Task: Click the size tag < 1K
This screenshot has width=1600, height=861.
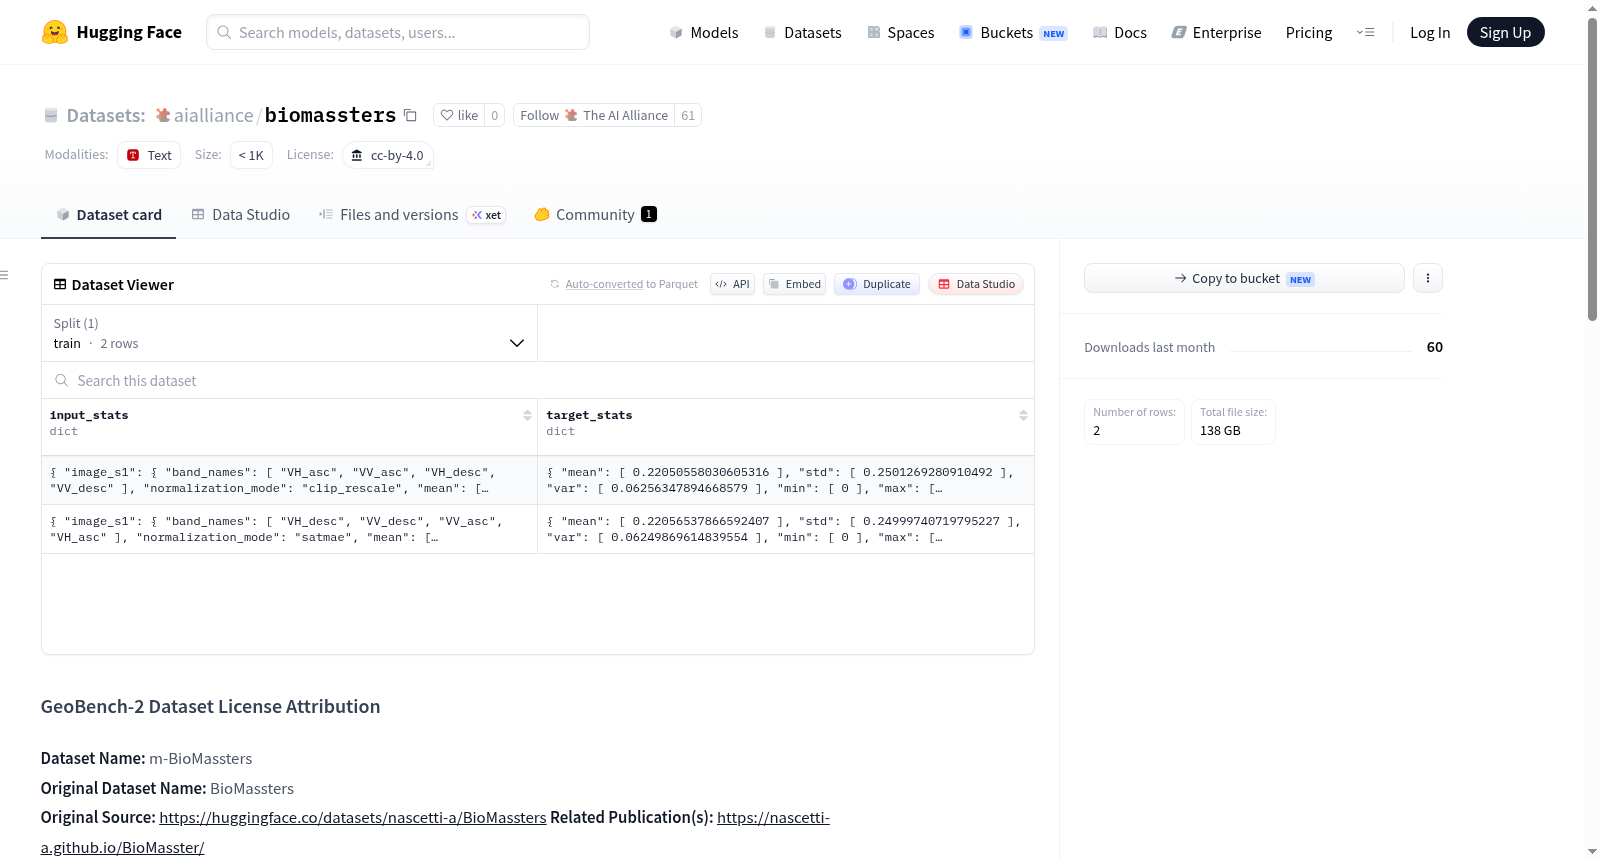Action: (251, 155)
